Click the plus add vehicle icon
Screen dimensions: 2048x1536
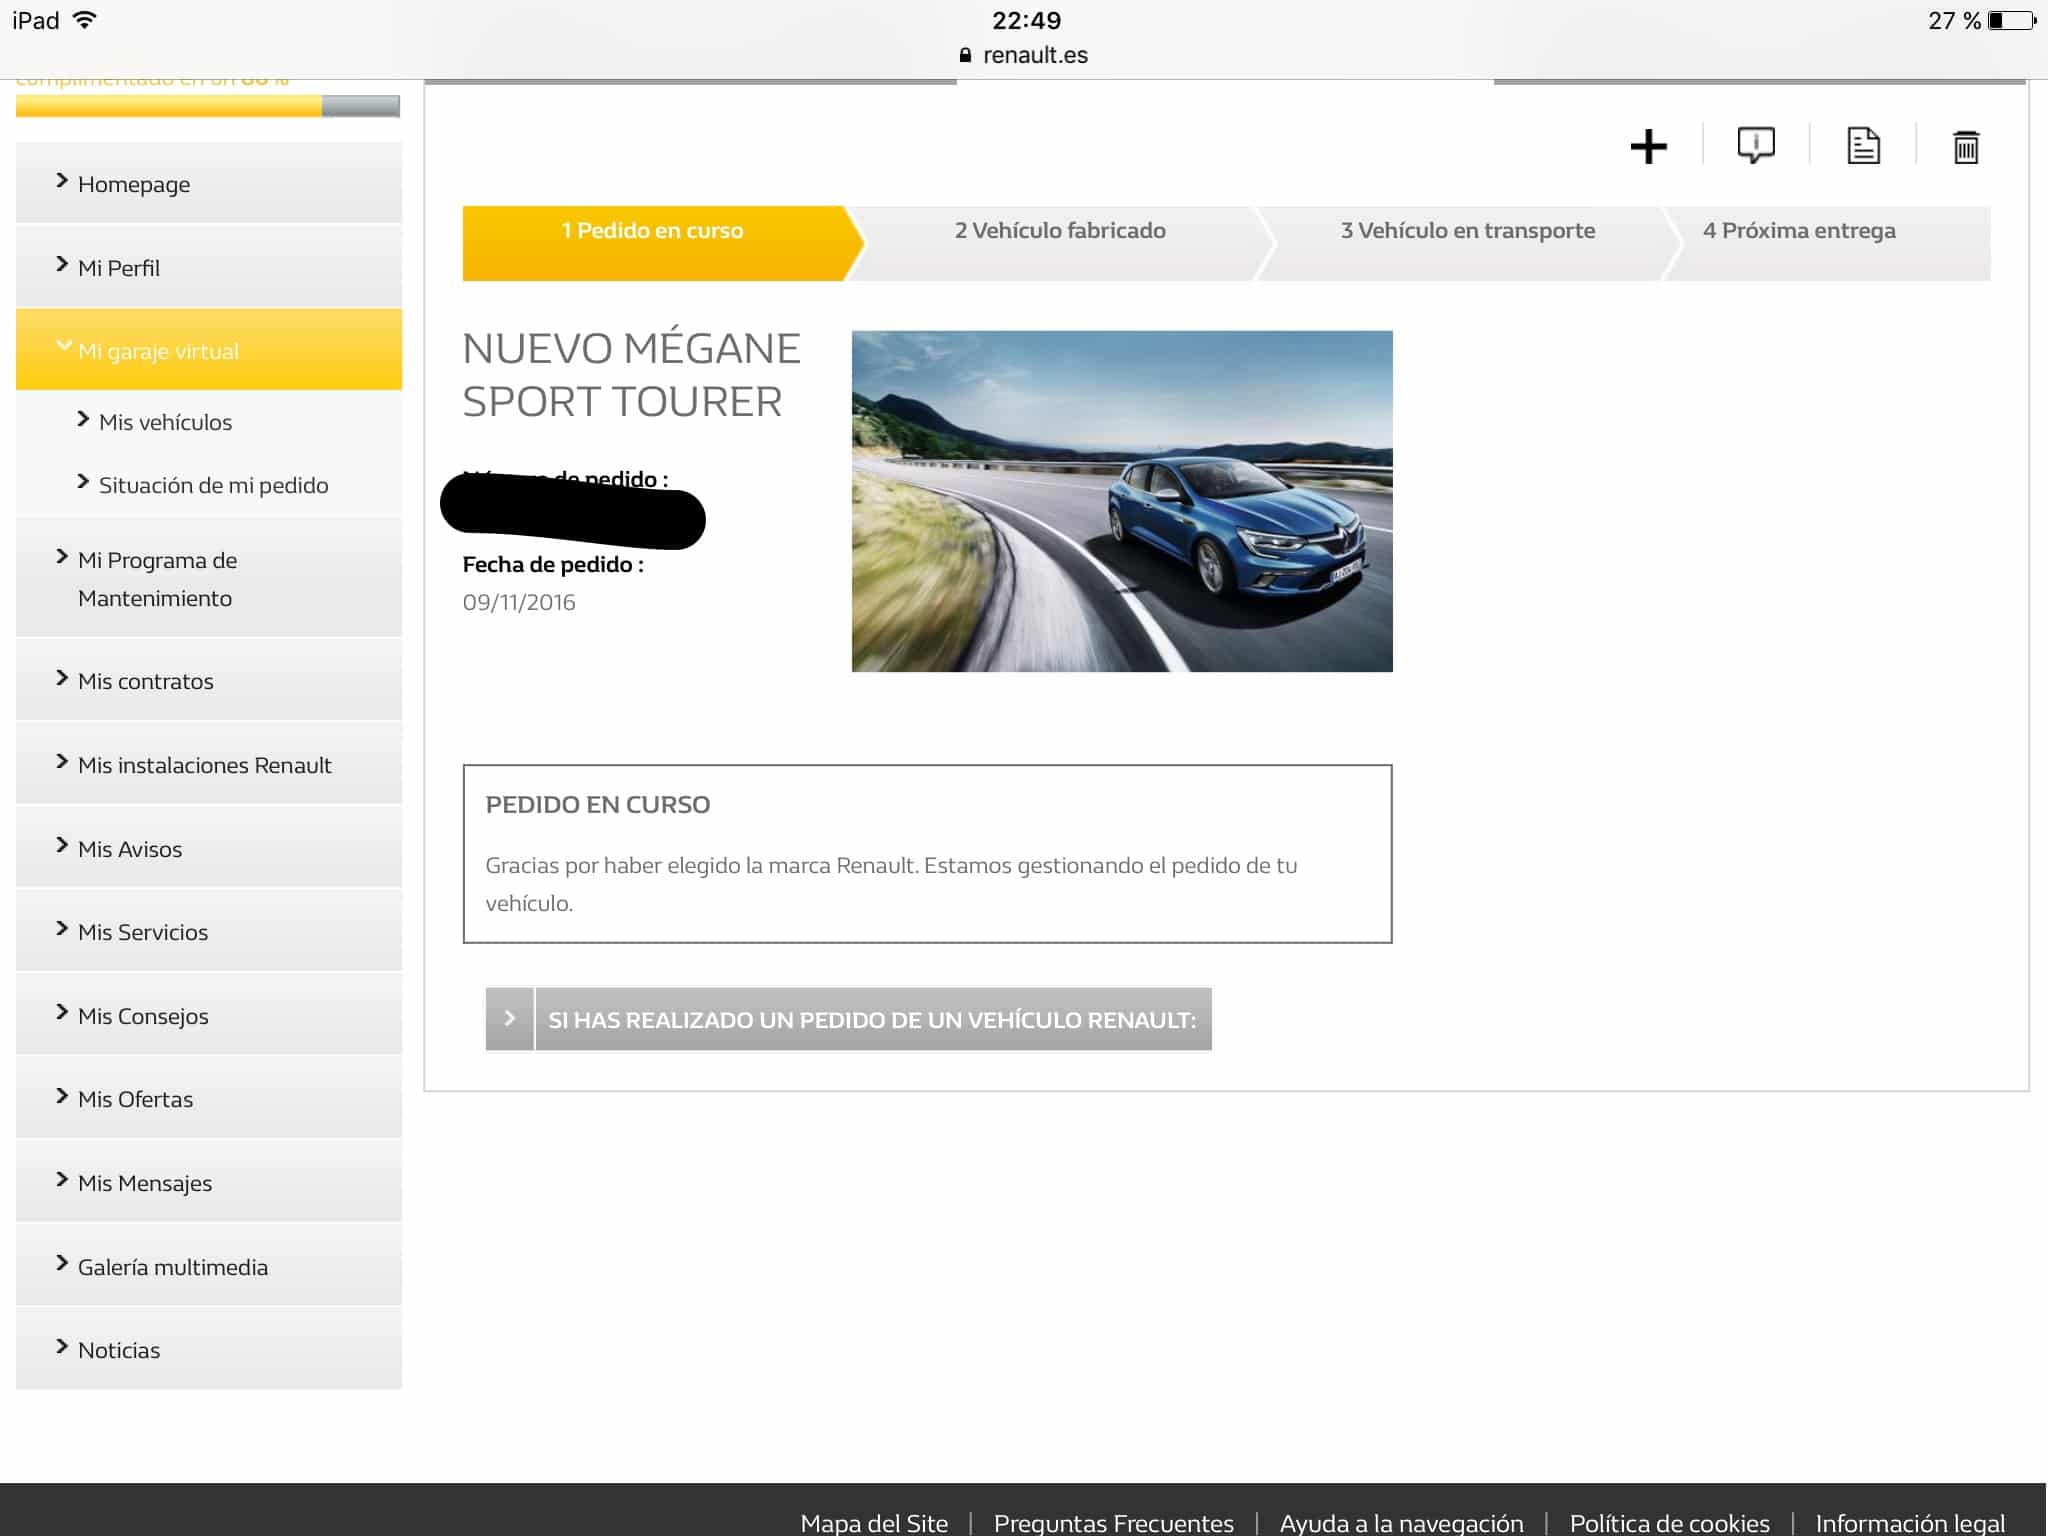(x=1648, y=147)
